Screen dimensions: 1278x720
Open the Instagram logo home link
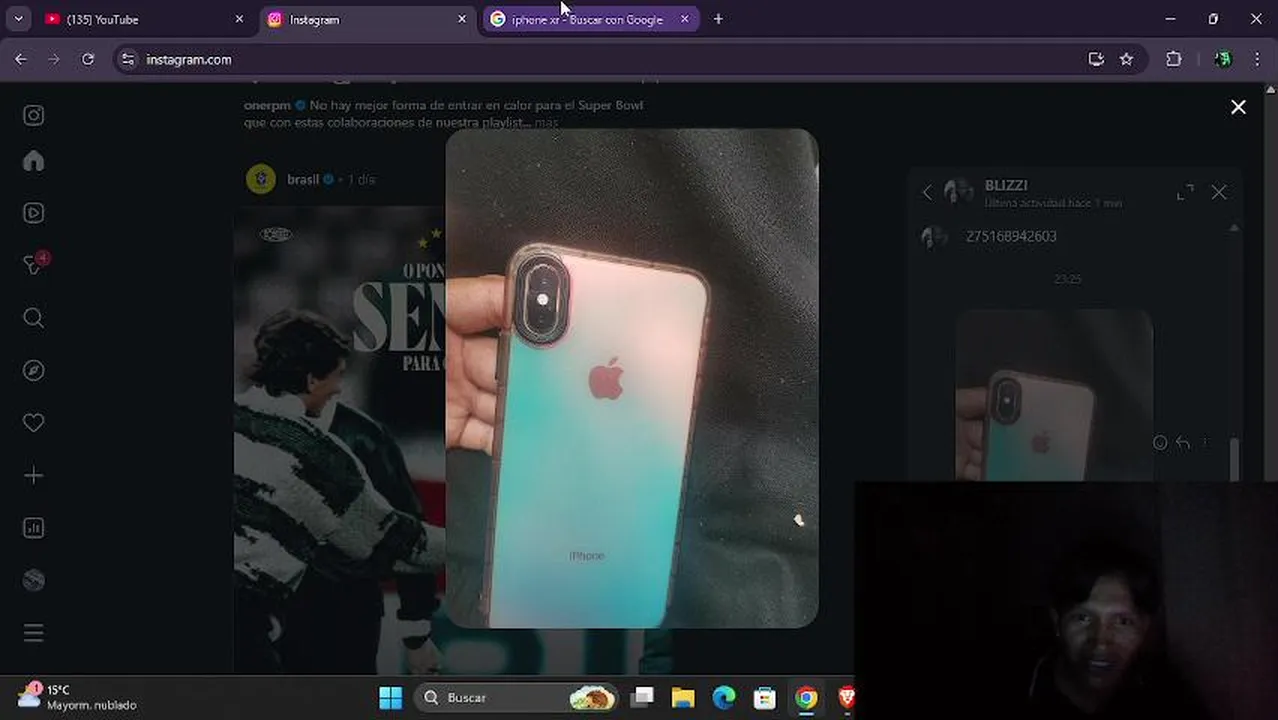[33, 115]
